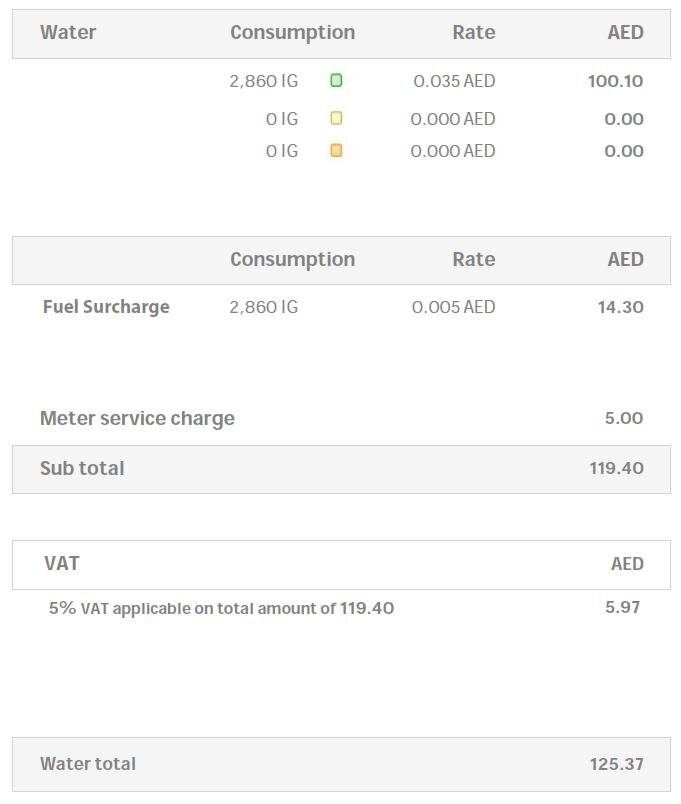
Task: Click the yellow consumption slab indicator
Action: 336,118
